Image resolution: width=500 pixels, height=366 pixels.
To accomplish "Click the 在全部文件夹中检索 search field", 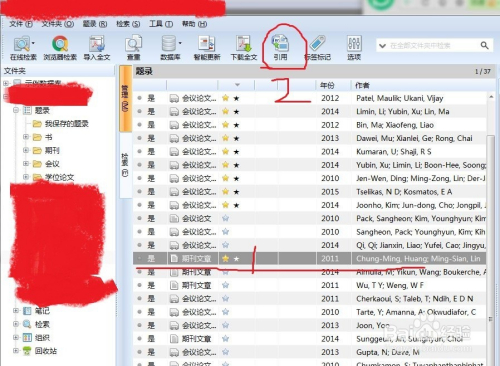I will pos(430,45).
